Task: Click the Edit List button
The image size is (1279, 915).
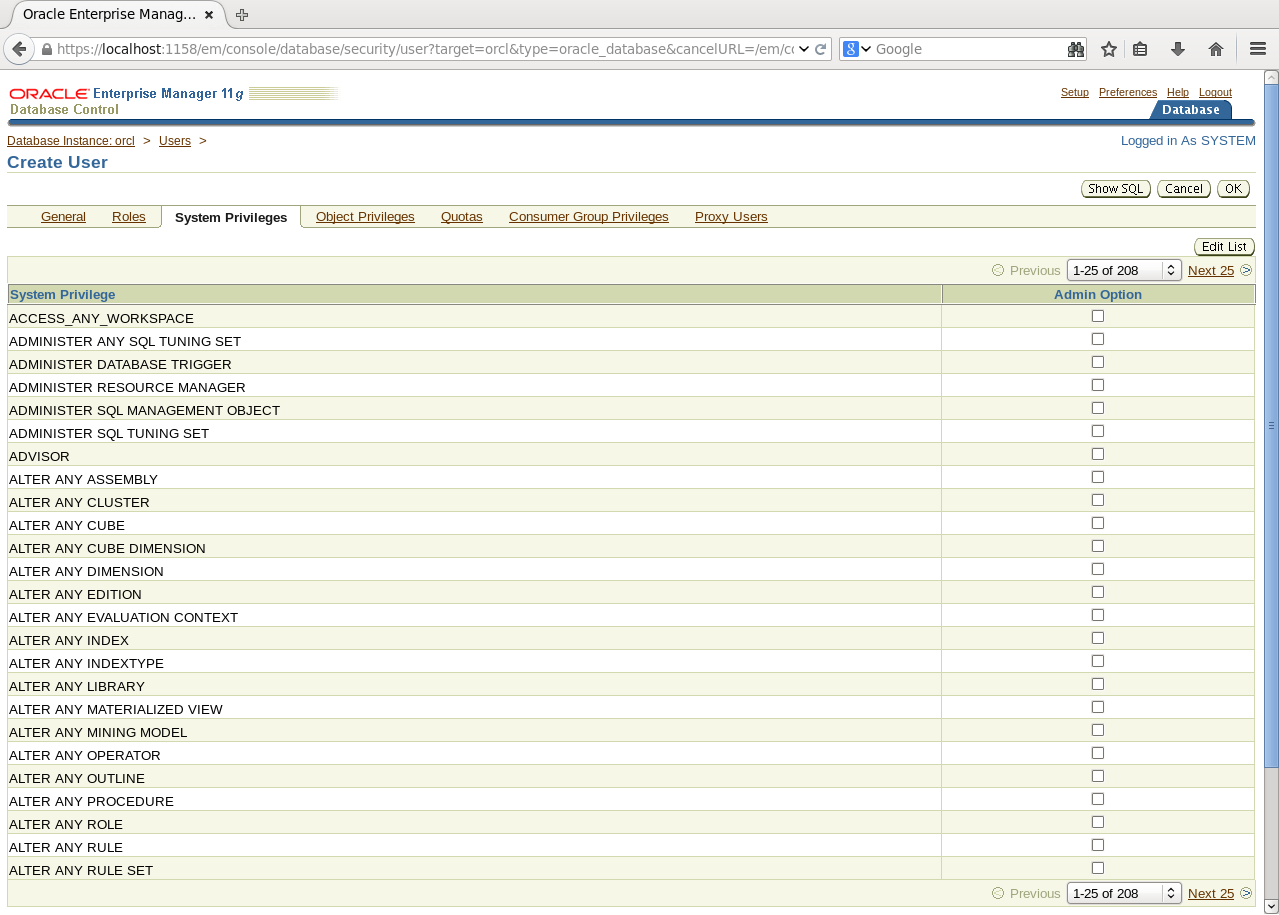Action: [1224, 247]
